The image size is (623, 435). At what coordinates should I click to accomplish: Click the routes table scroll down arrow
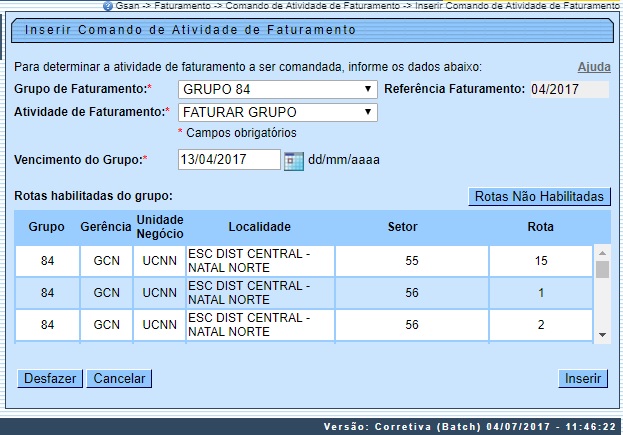(x=602, y=335)
